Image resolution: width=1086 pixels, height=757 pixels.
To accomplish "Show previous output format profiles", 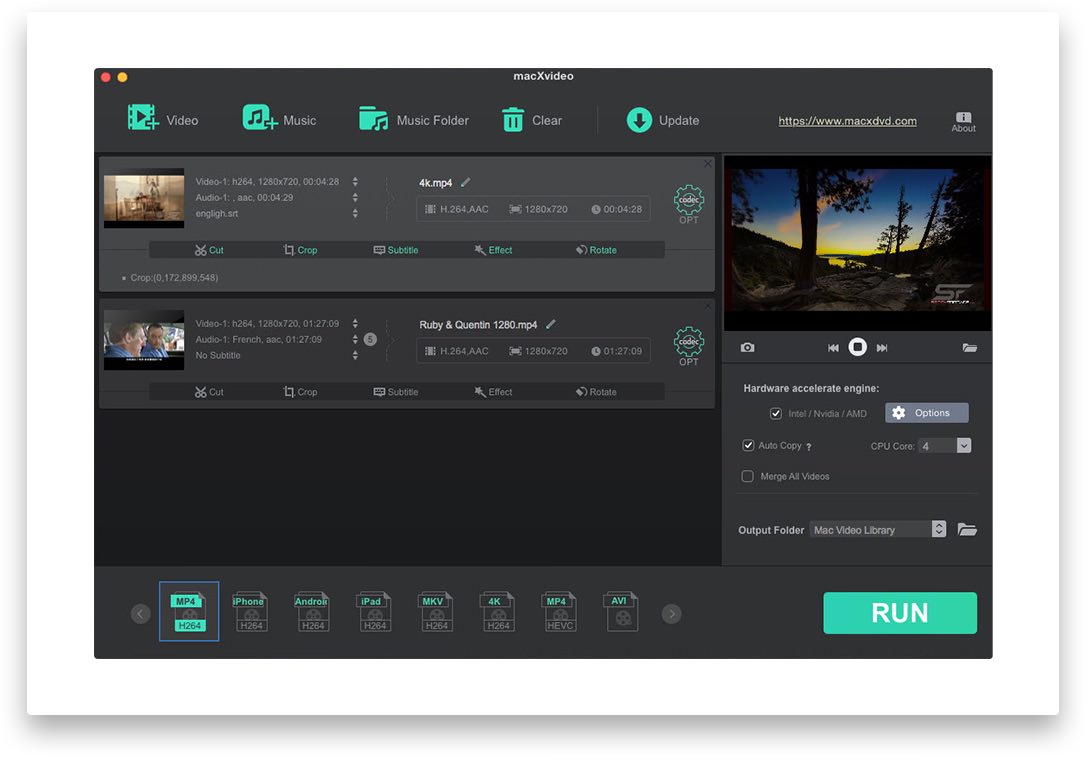I will coord(141,614).
